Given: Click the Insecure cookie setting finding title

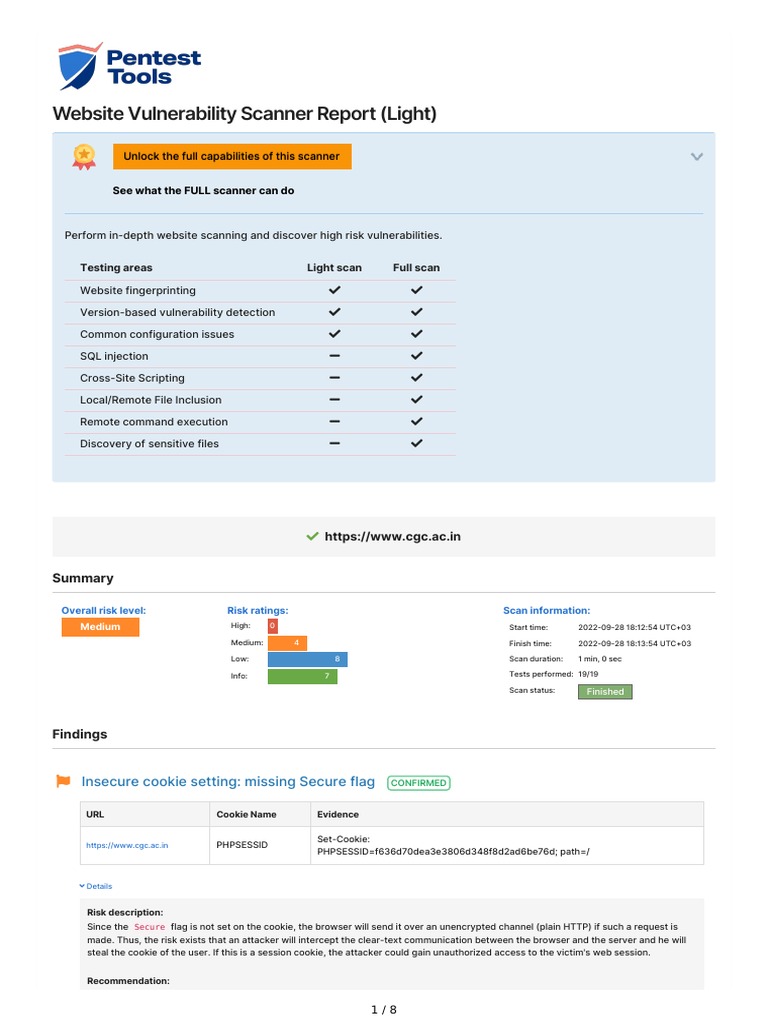Looking at the screenshot, I should [228, 782].
